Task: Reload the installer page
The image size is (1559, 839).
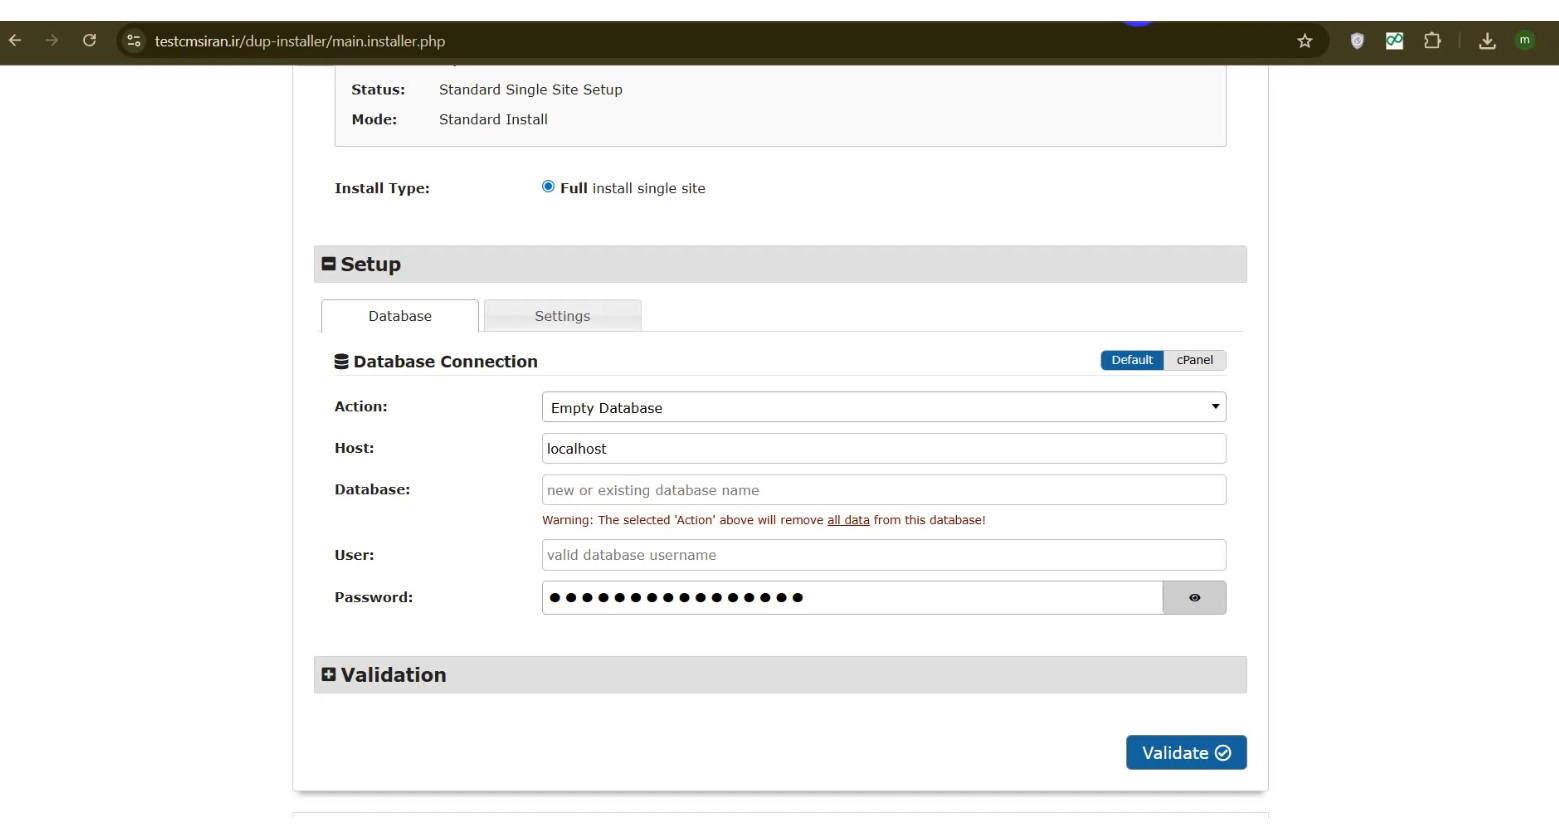Action: (89, 41)
